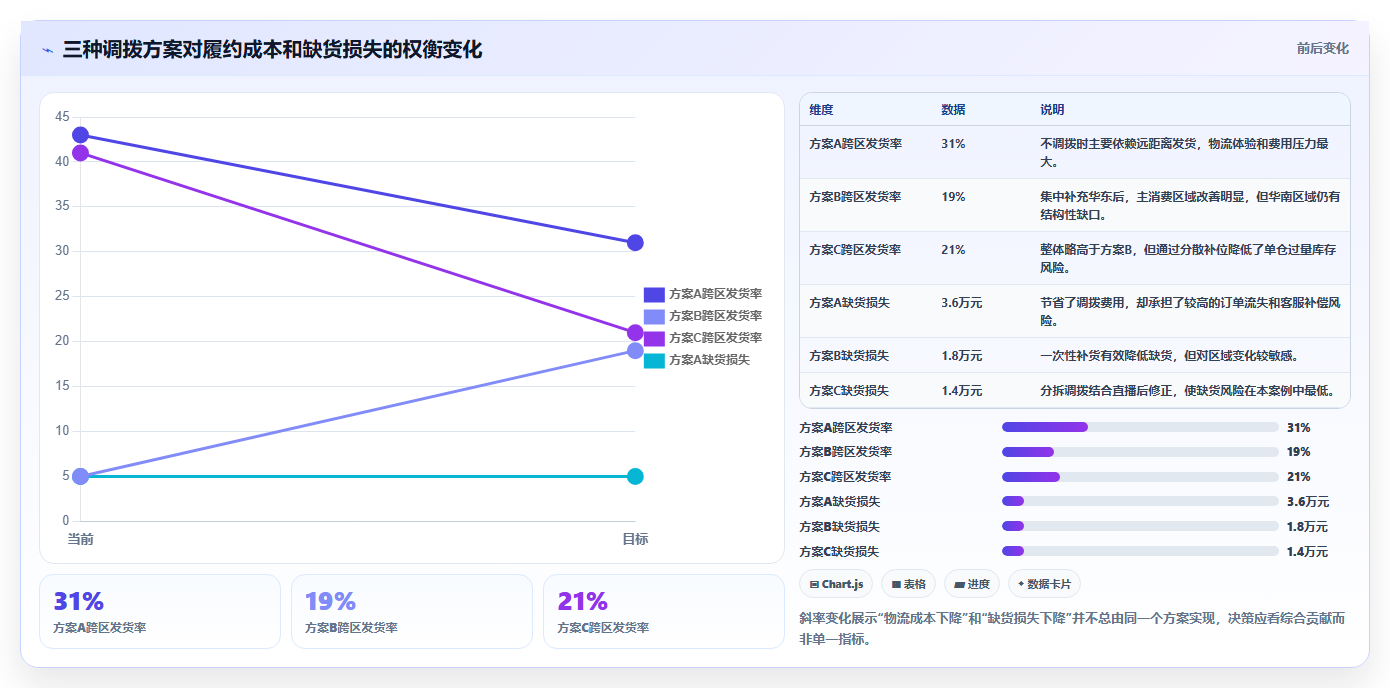The height and width of the screenshot is (688, 1390).
Task: Click the 维度 table column header
Action: click(x=821, y=110)
